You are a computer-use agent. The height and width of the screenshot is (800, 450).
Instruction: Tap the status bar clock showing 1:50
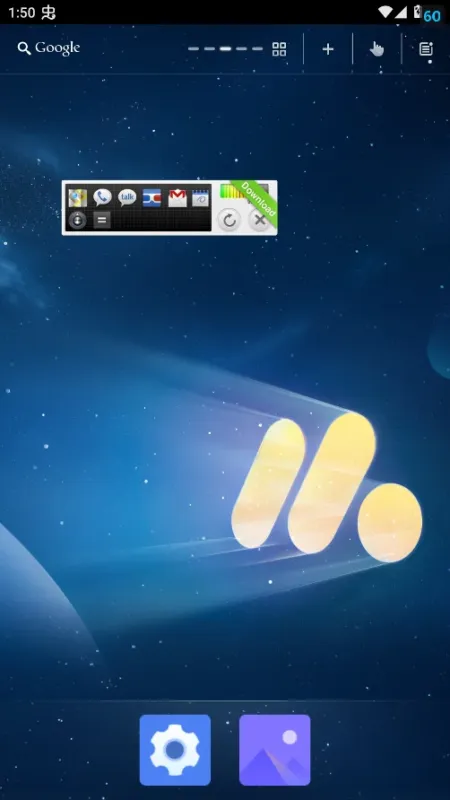click(21, 12)
